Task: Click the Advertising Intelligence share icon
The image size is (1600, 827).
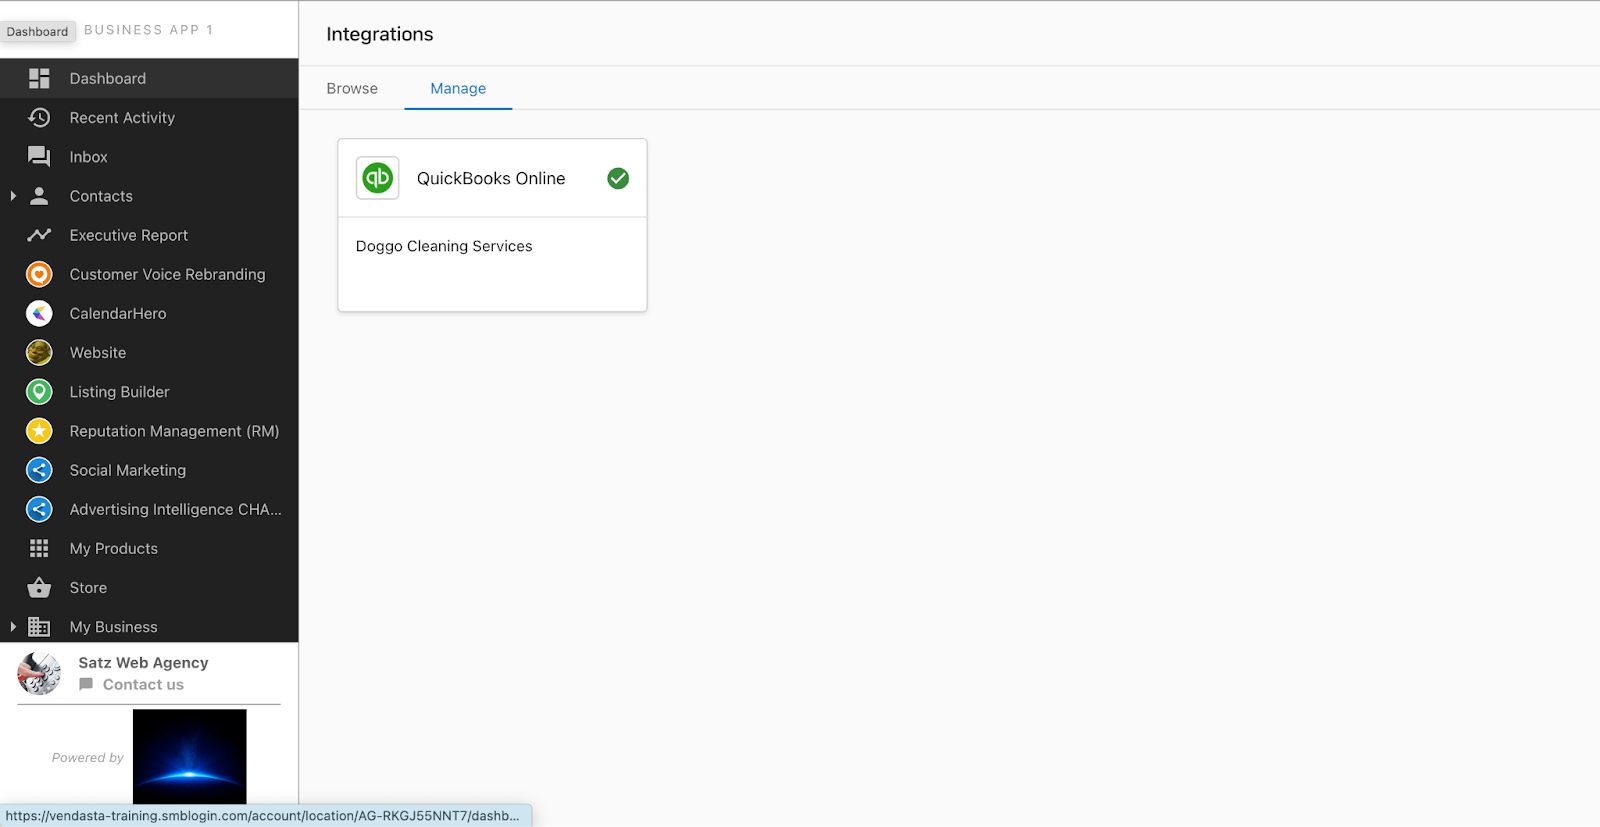Action: pos(39,509)
